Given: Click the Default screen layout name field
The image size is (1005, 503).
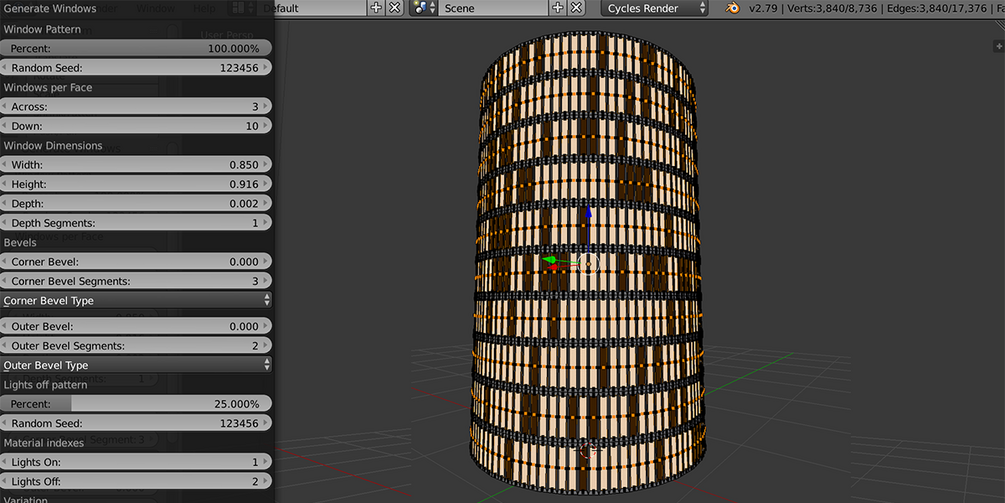Looking at the screenshot, I should [313, 8].
